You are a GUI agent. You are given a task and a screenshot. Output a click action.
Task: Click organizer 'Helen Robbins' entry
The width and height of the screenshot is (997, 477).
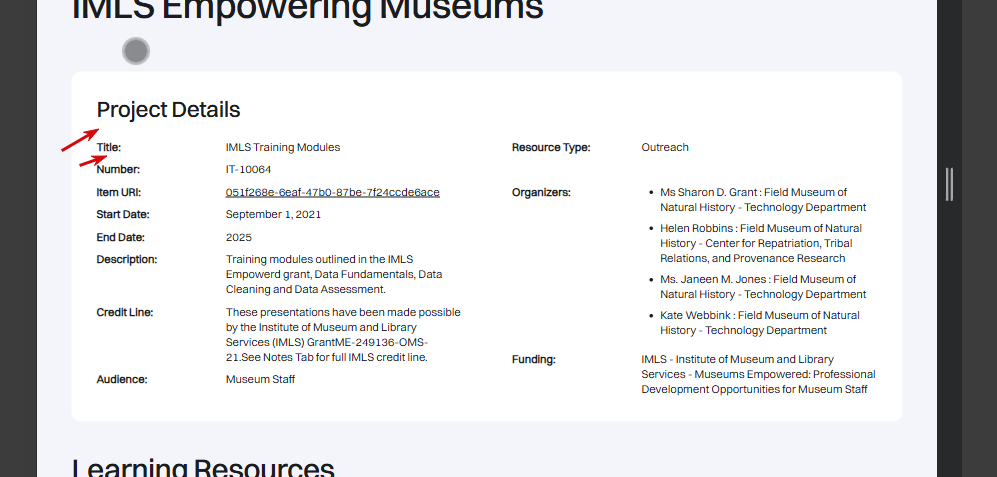(x=761, y=243)
